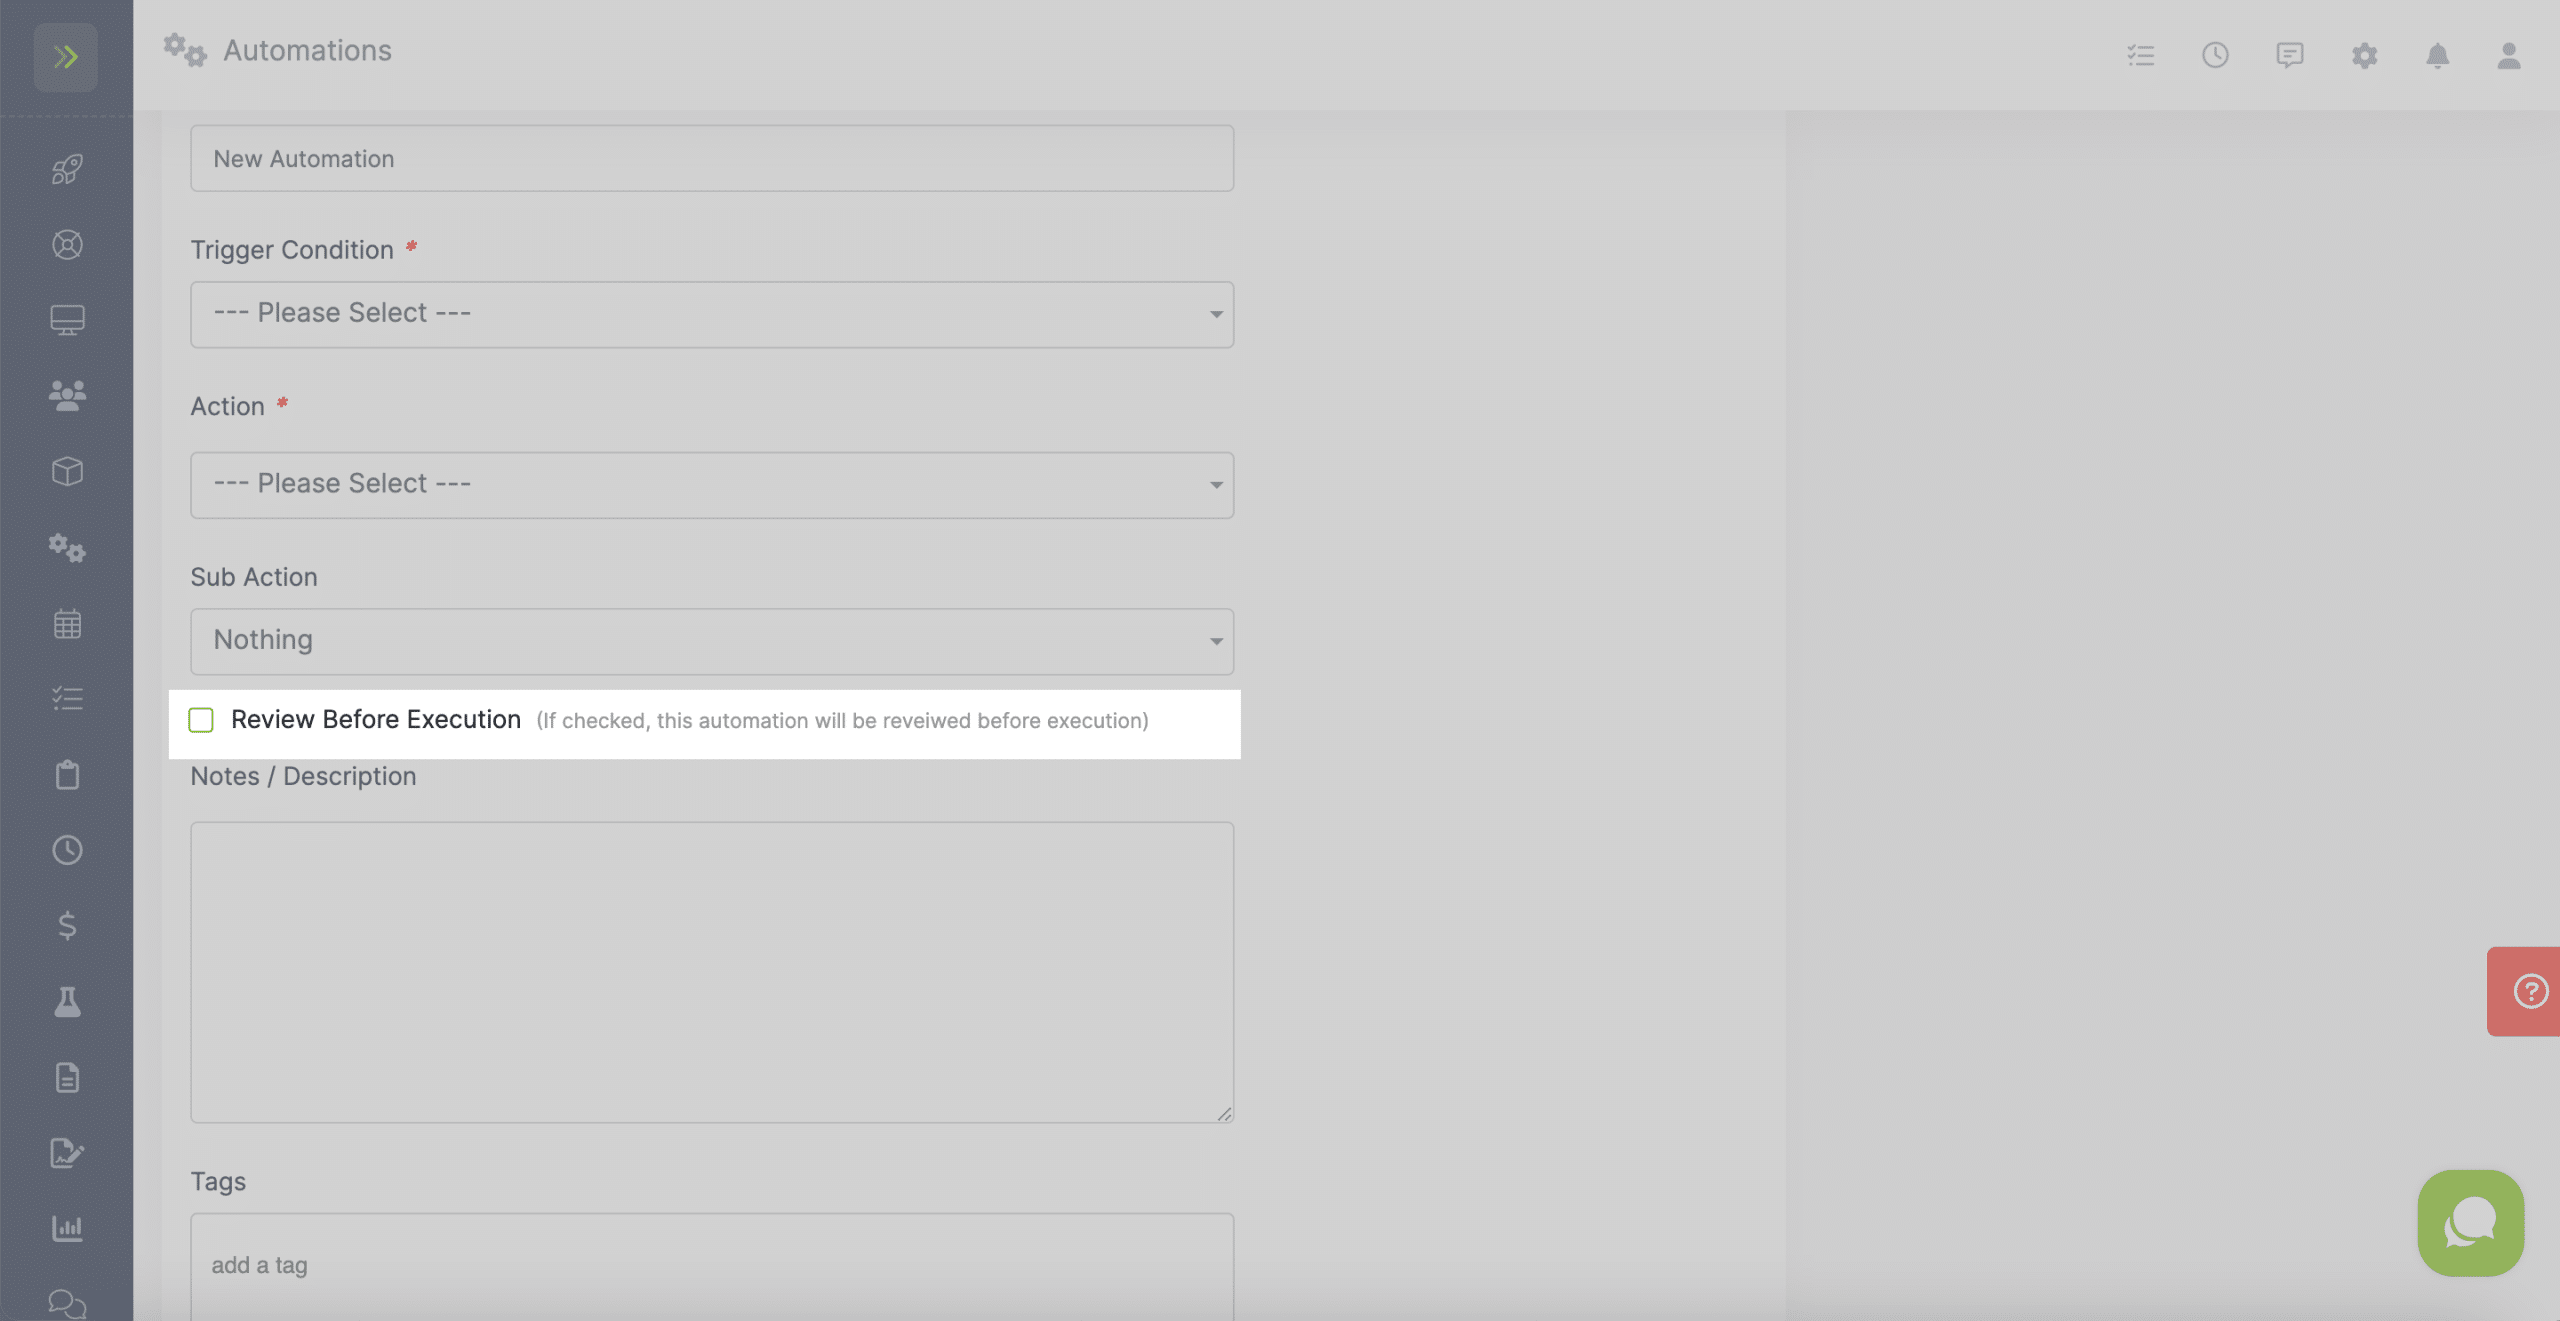
Task: Click the gears icon beside Automations title
Action: [x=185, y=50]
